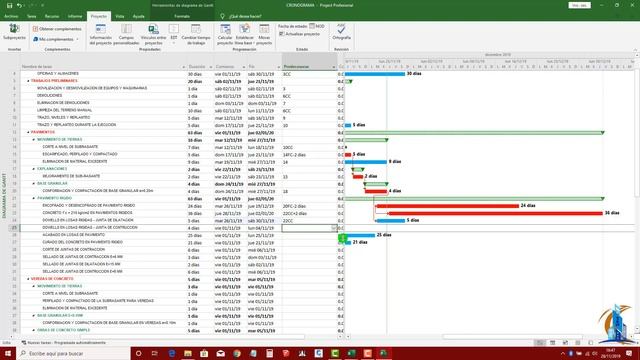Open Chrome from taskbar
The height and width of the screenshot is (360, 640).
coord(237,353)
